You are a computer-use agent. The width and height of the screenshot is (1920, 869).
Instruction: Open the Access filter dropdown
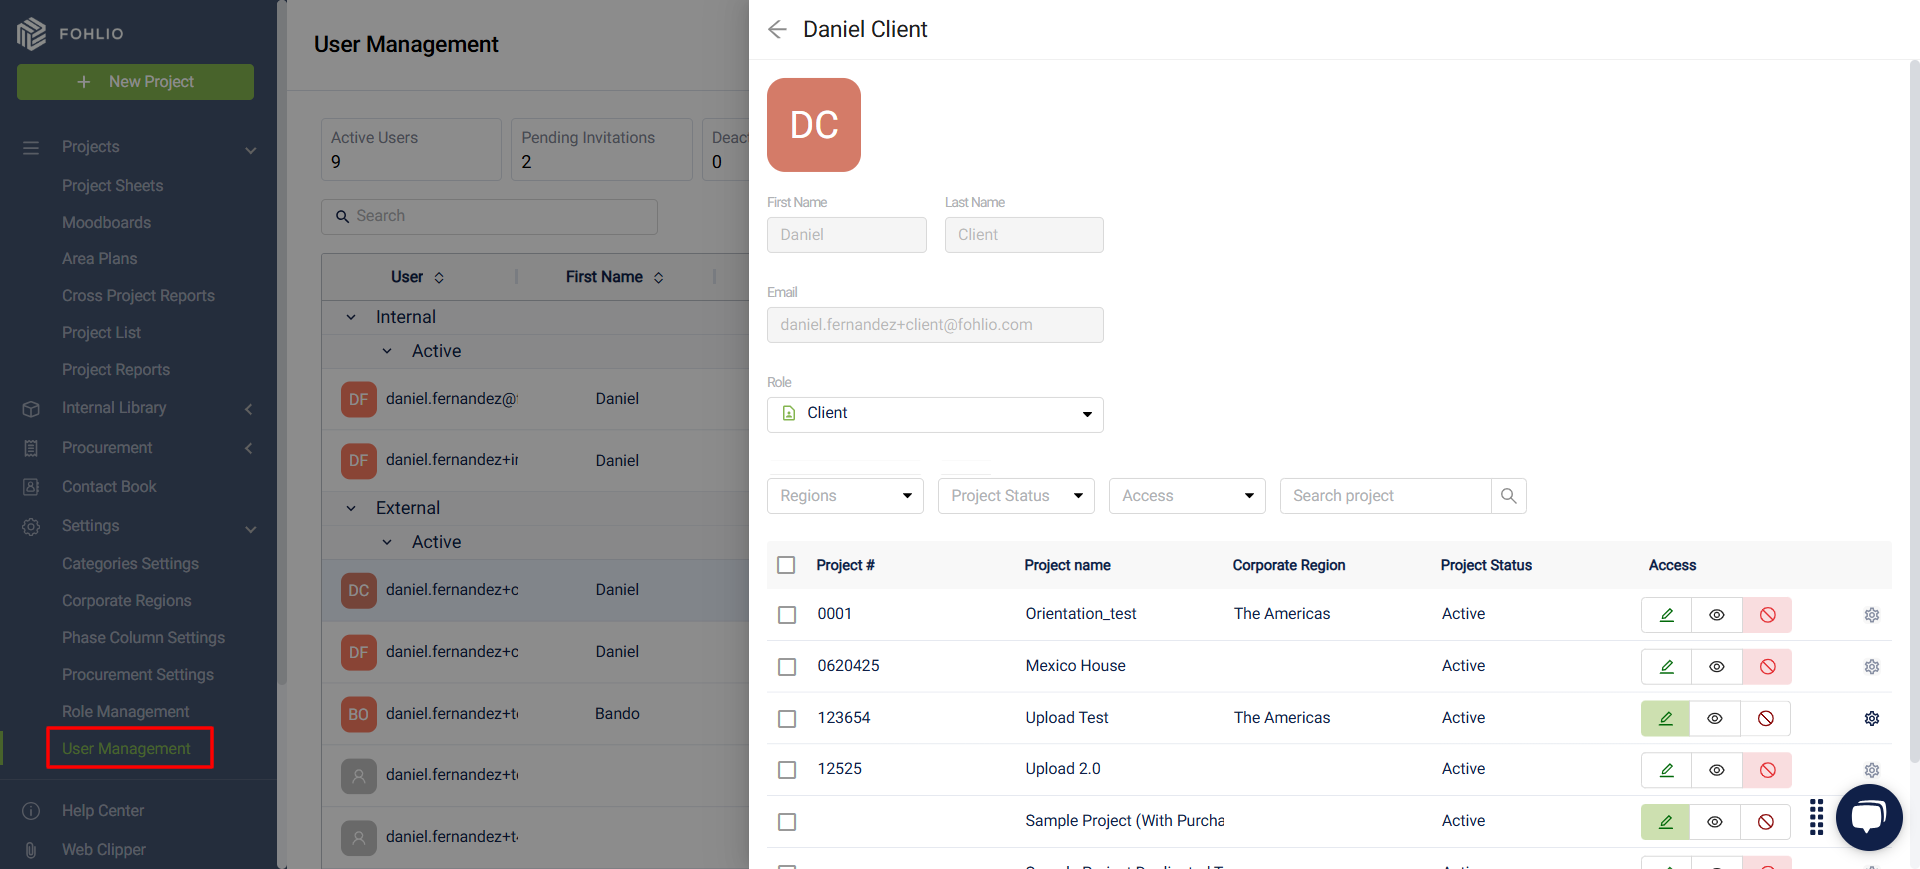[x=1187, y=496]
